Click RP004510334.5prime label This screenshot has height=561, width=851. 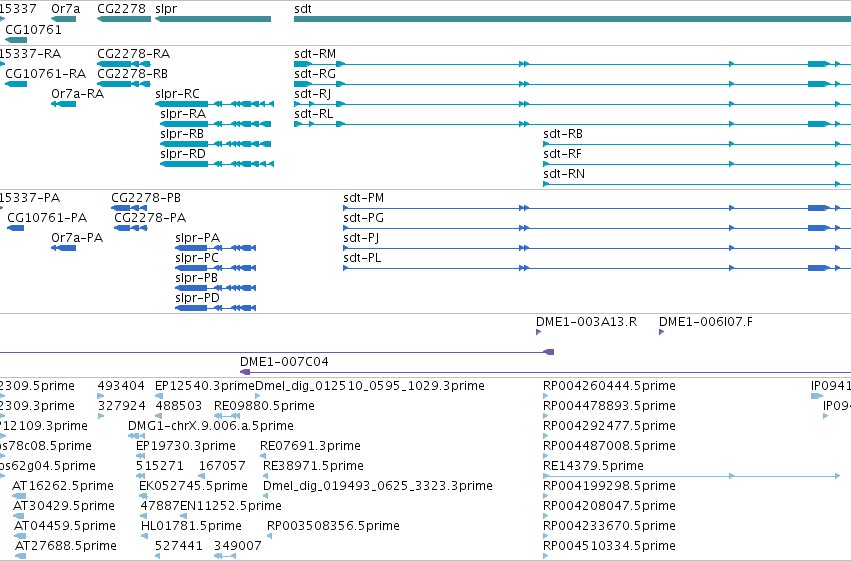(x=609, y=546)
